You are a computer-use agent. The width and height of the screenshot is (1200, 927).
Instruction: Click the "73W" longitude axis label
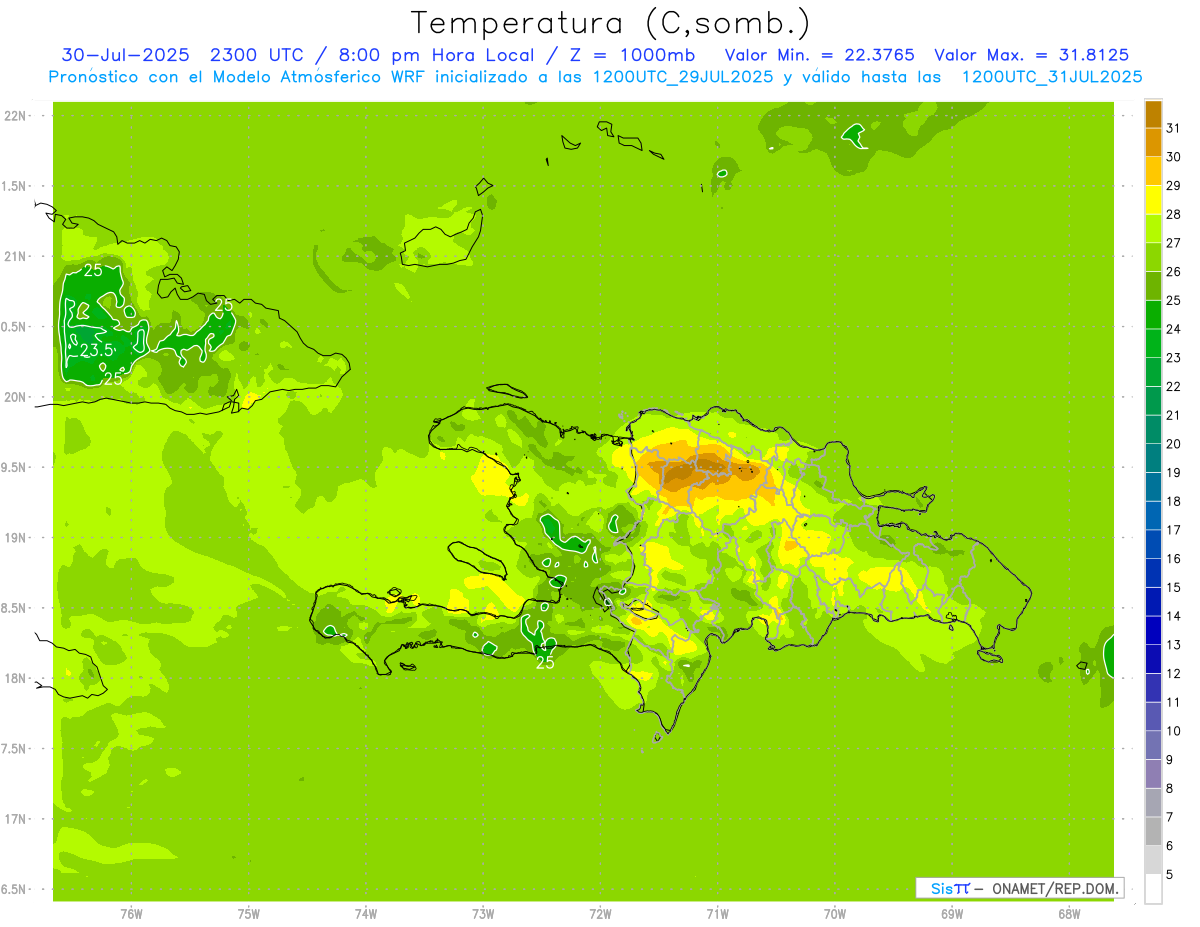pyautogui.click(x=483, y=914)
